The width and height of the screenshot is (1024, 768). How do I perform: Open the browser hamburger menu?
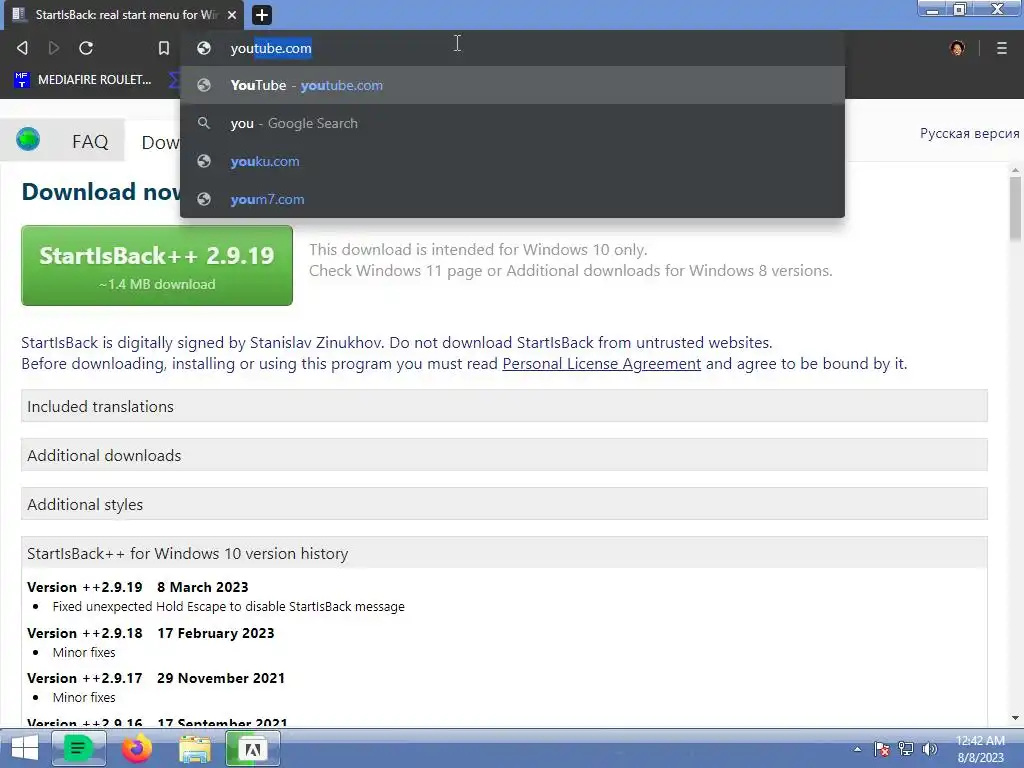[x=1002, y=48]
